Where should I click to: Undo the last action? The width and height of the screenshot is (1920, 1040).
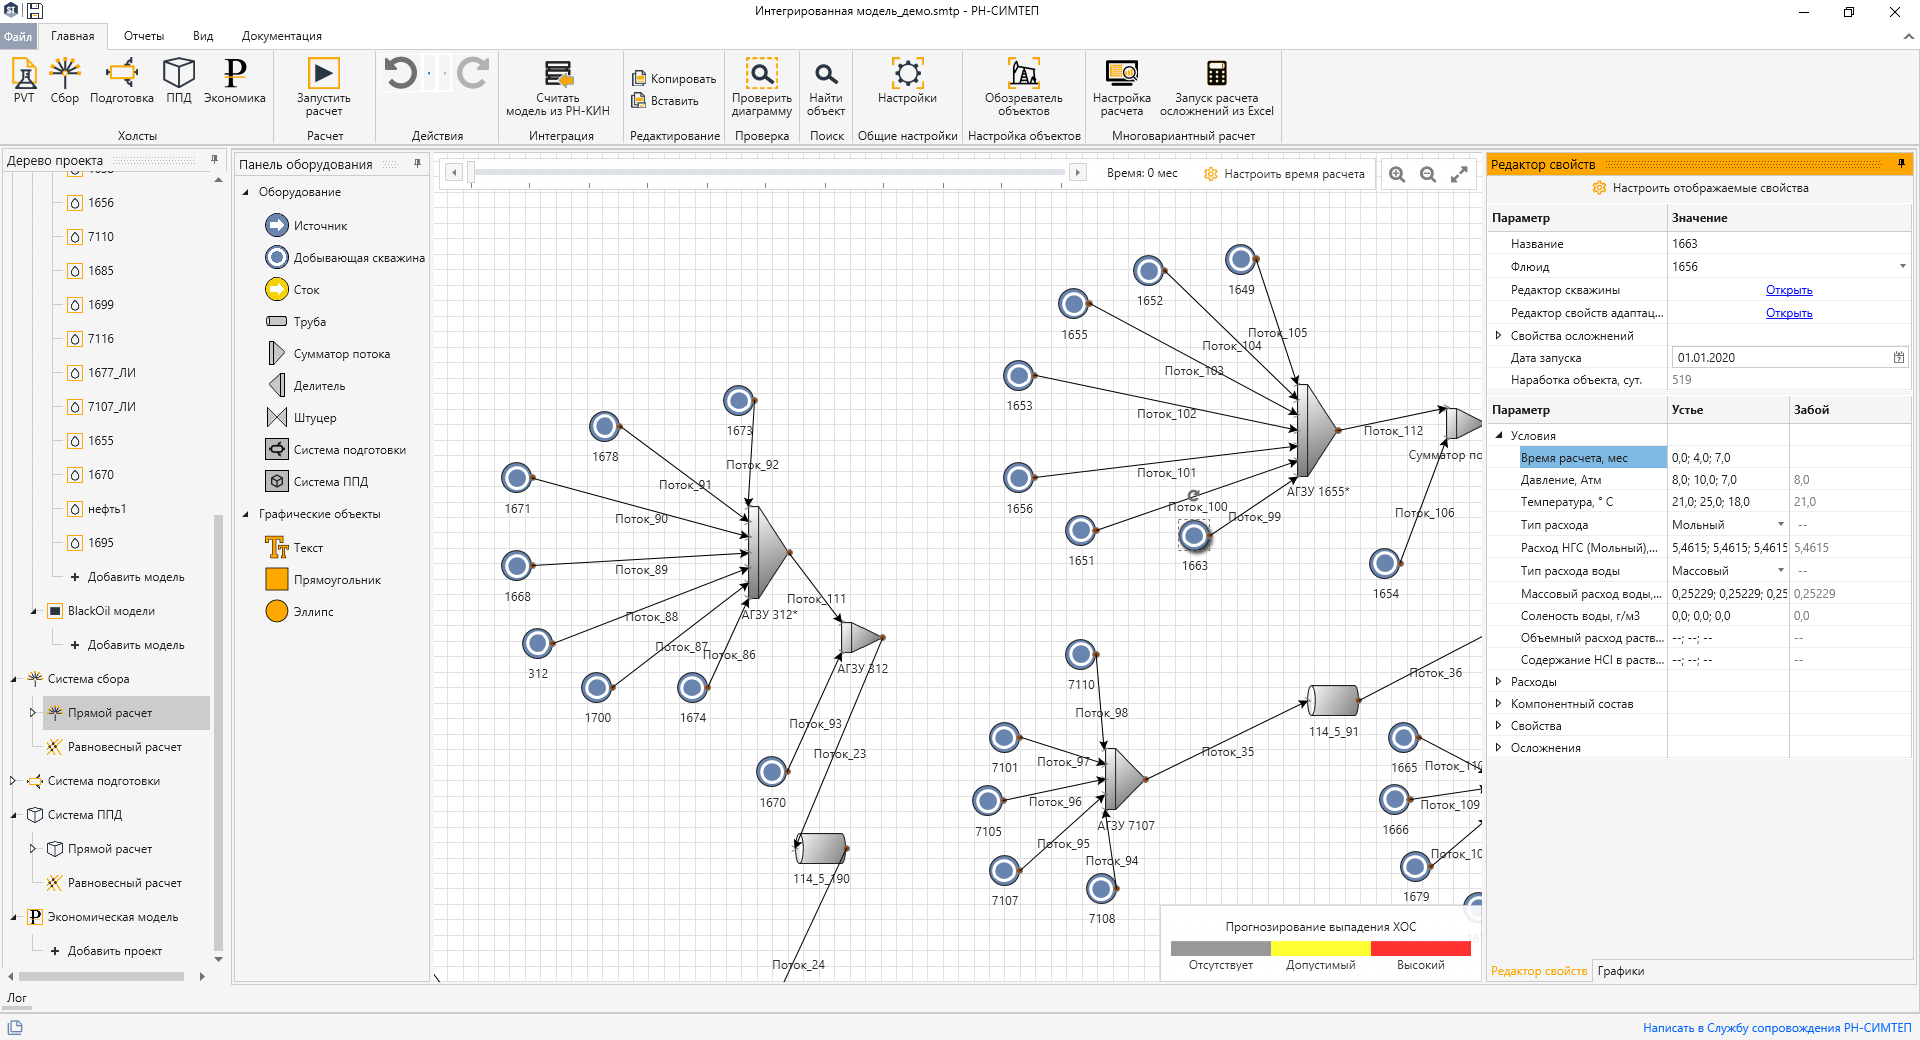[401, 73]
